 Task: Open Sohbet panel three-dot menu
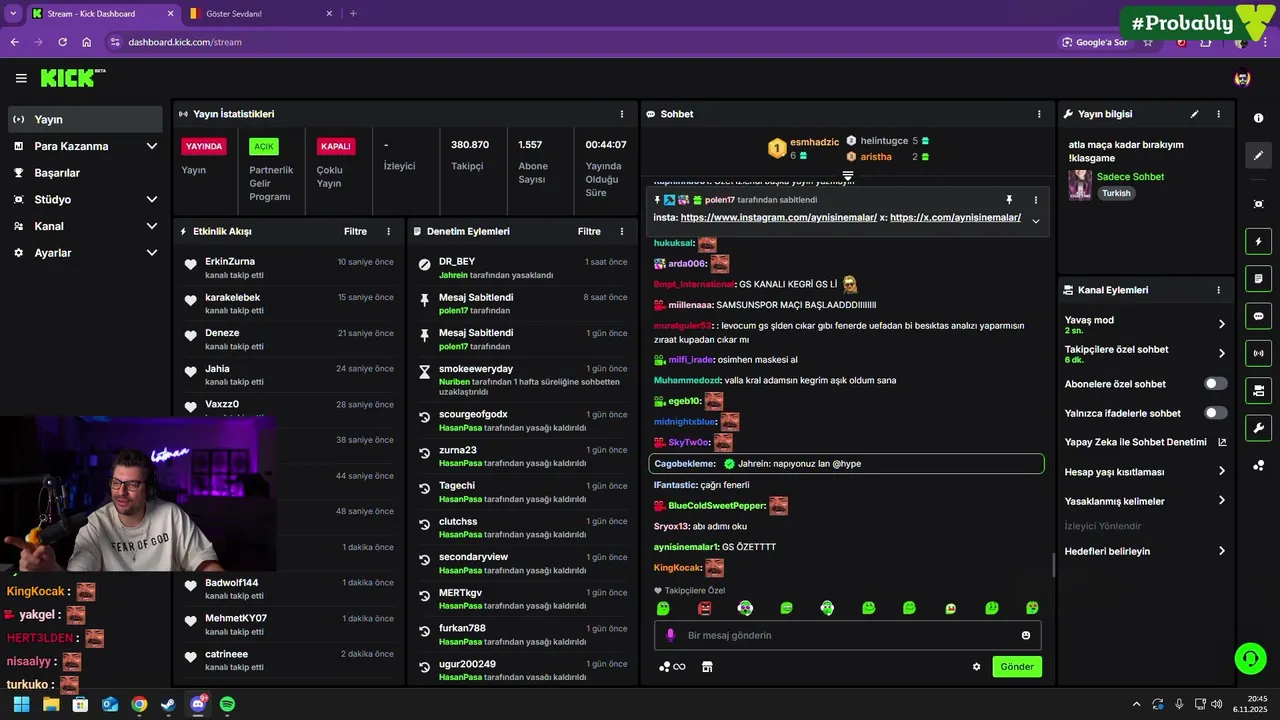click(x=1039, y=114)
